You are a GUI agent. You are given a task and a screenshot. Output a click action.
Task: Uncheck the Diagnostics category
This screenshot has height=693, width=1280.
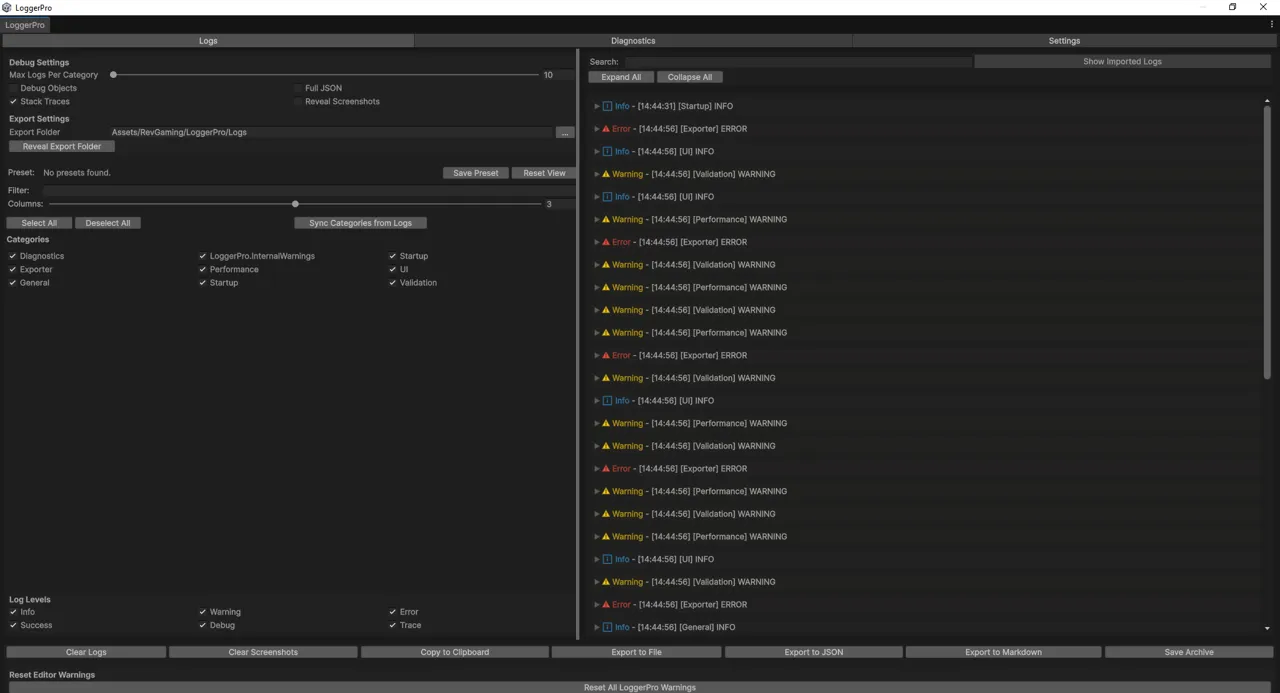click(x=13, y=256)
